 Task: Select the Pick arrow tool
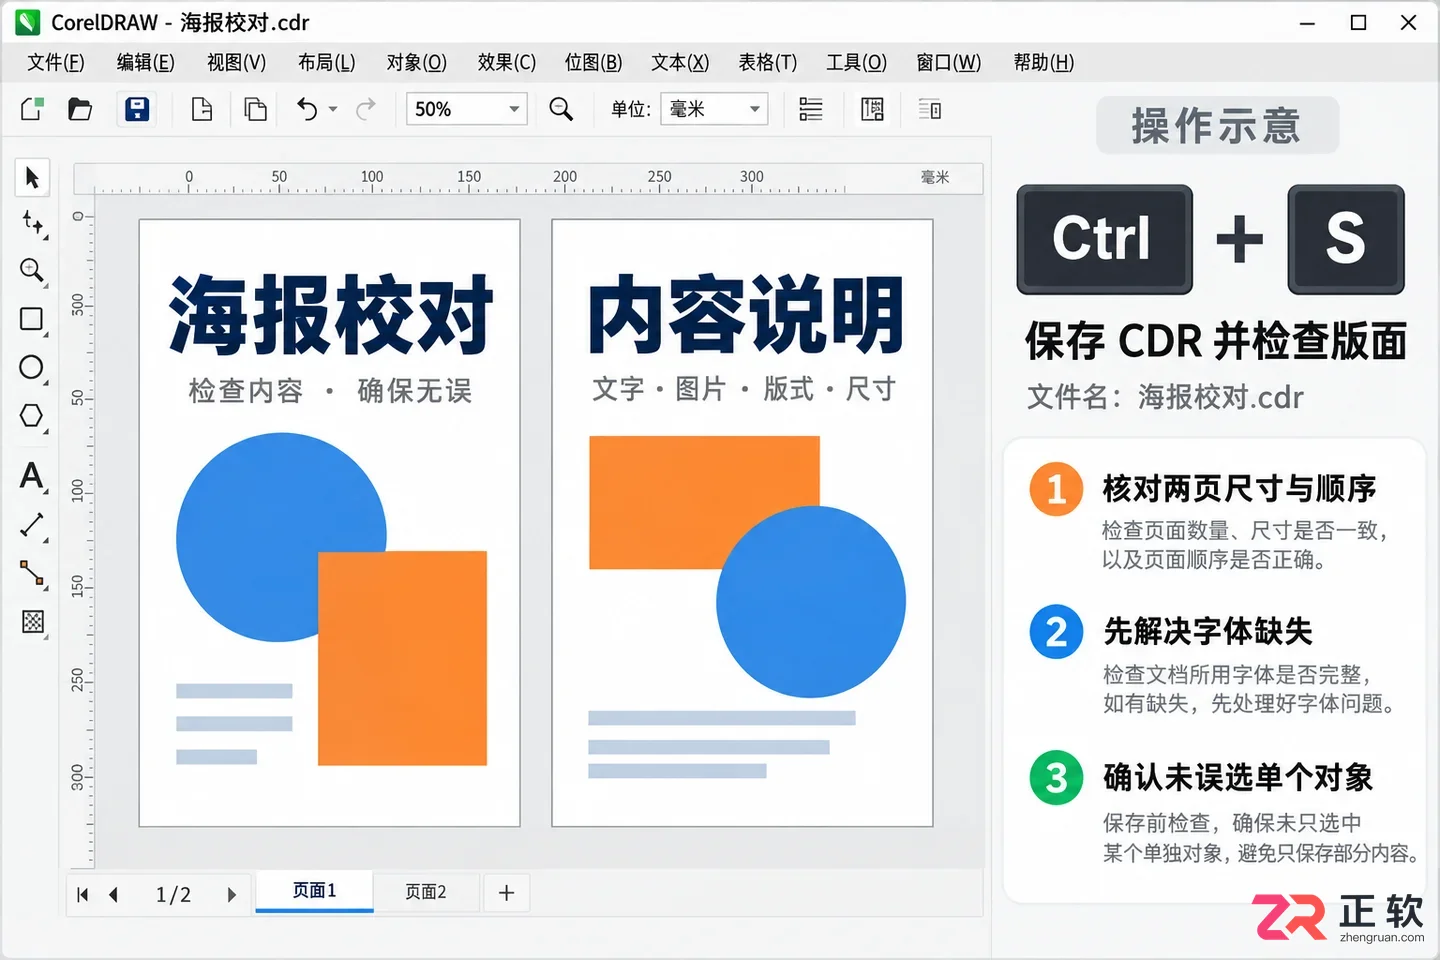[32, 177]
